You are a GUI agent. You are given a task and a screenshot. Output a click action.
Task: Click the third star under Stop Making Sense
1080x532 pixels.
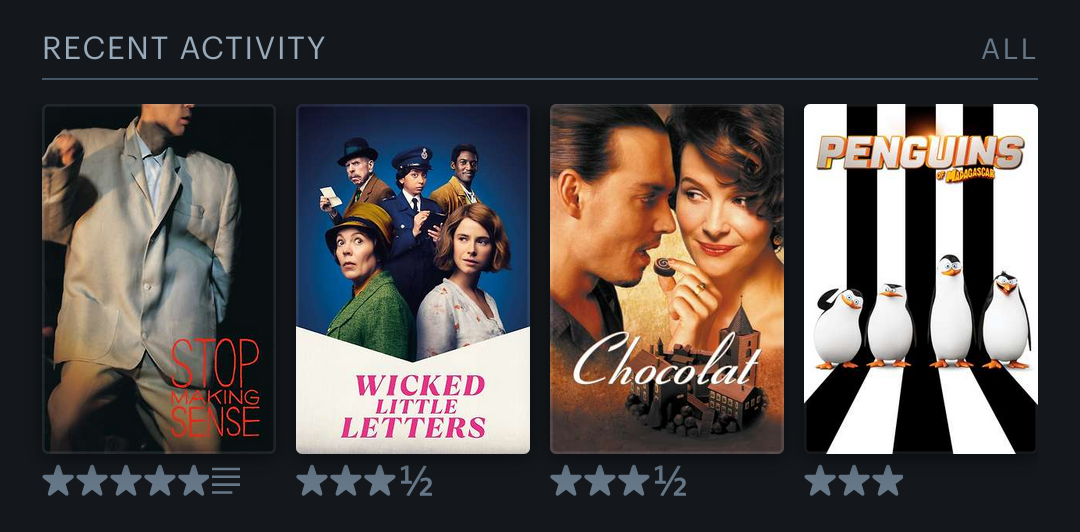125,480
